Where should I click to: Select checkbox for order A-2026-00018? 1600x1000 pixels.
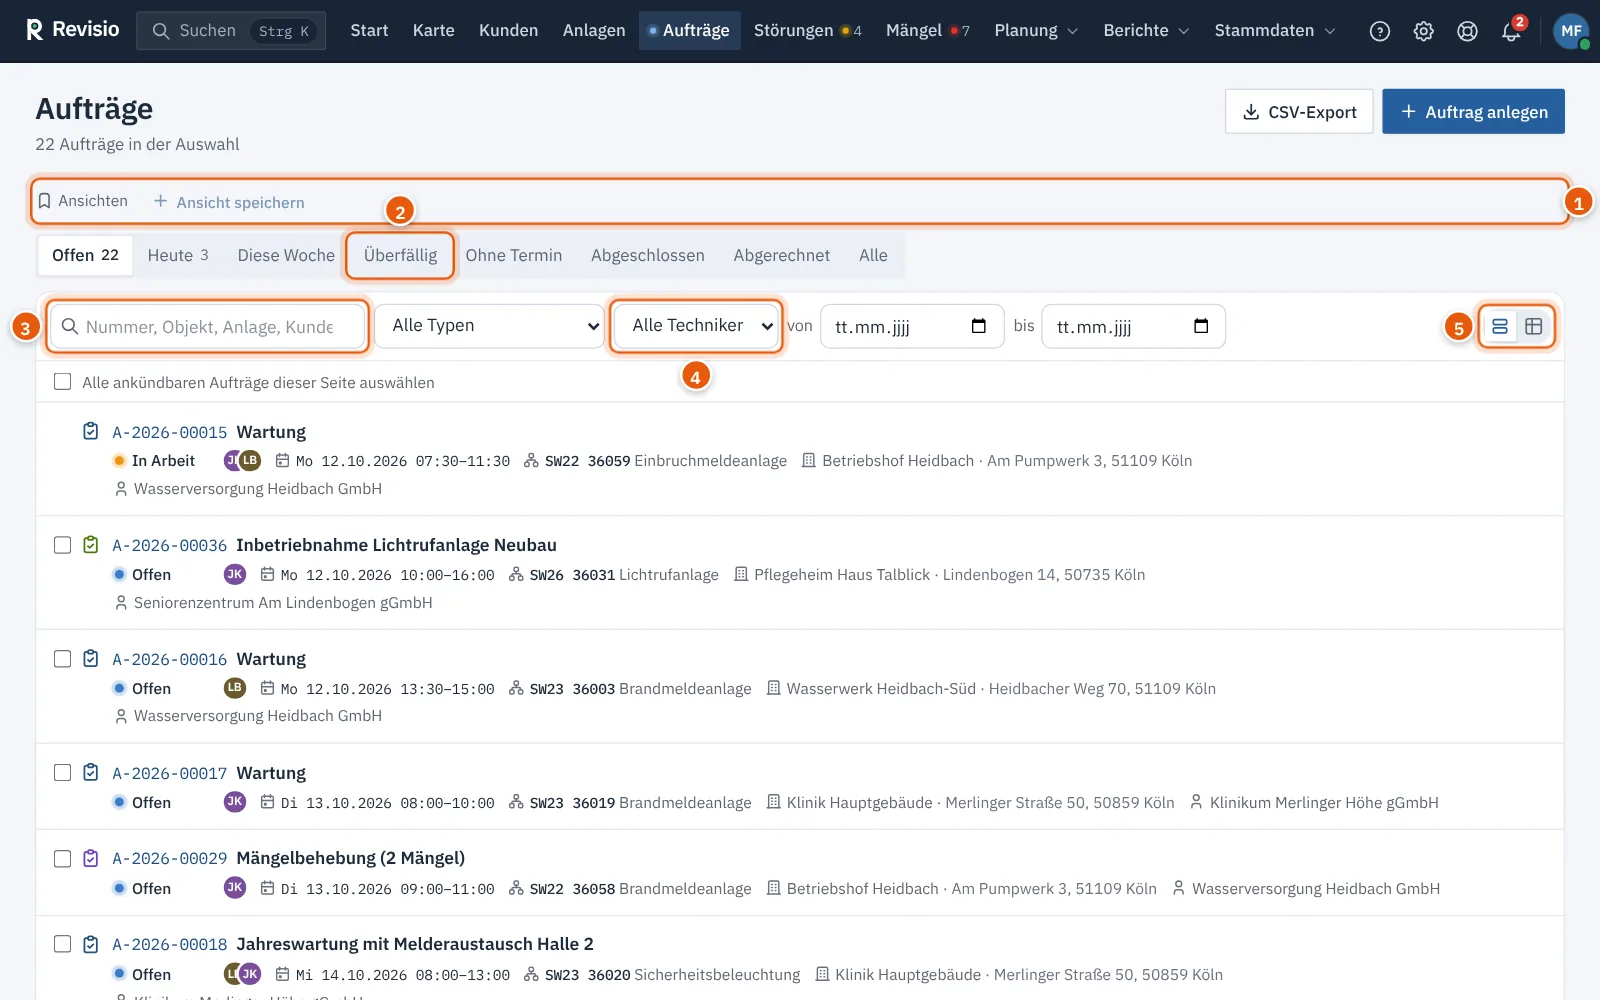[62, 944]
